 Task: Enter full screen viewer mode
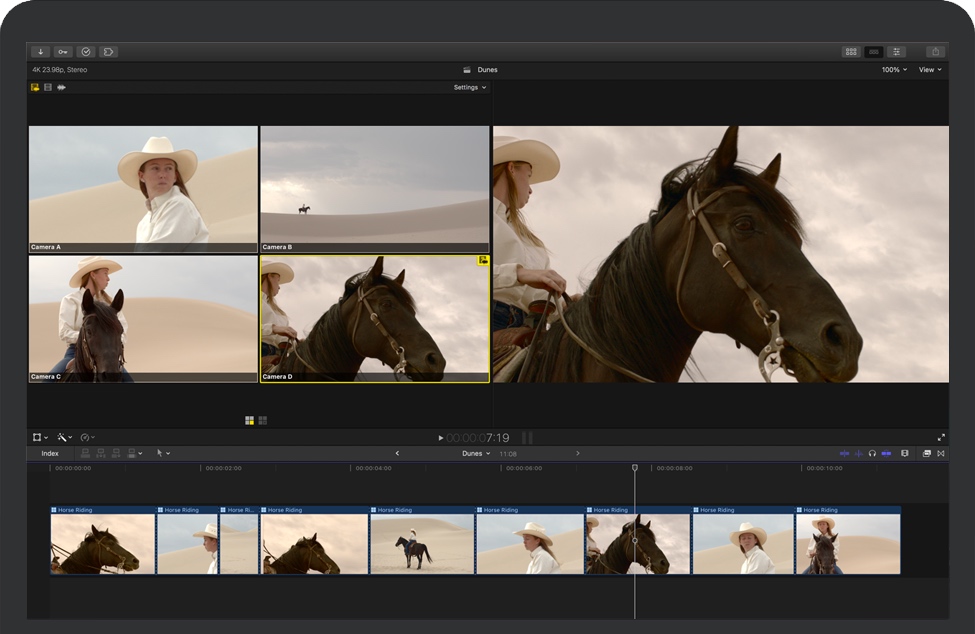(941, 438)
